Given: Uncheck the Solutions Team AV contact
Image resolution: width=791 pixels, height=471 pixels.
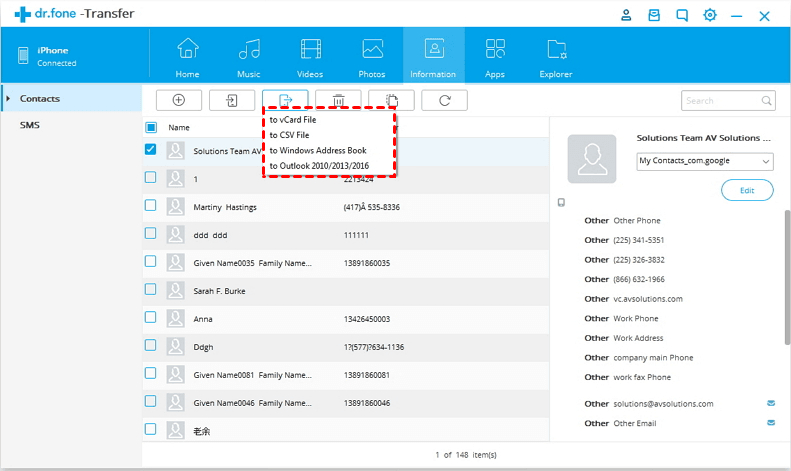Looking at the screenshot, I should (x=151, y=150).
